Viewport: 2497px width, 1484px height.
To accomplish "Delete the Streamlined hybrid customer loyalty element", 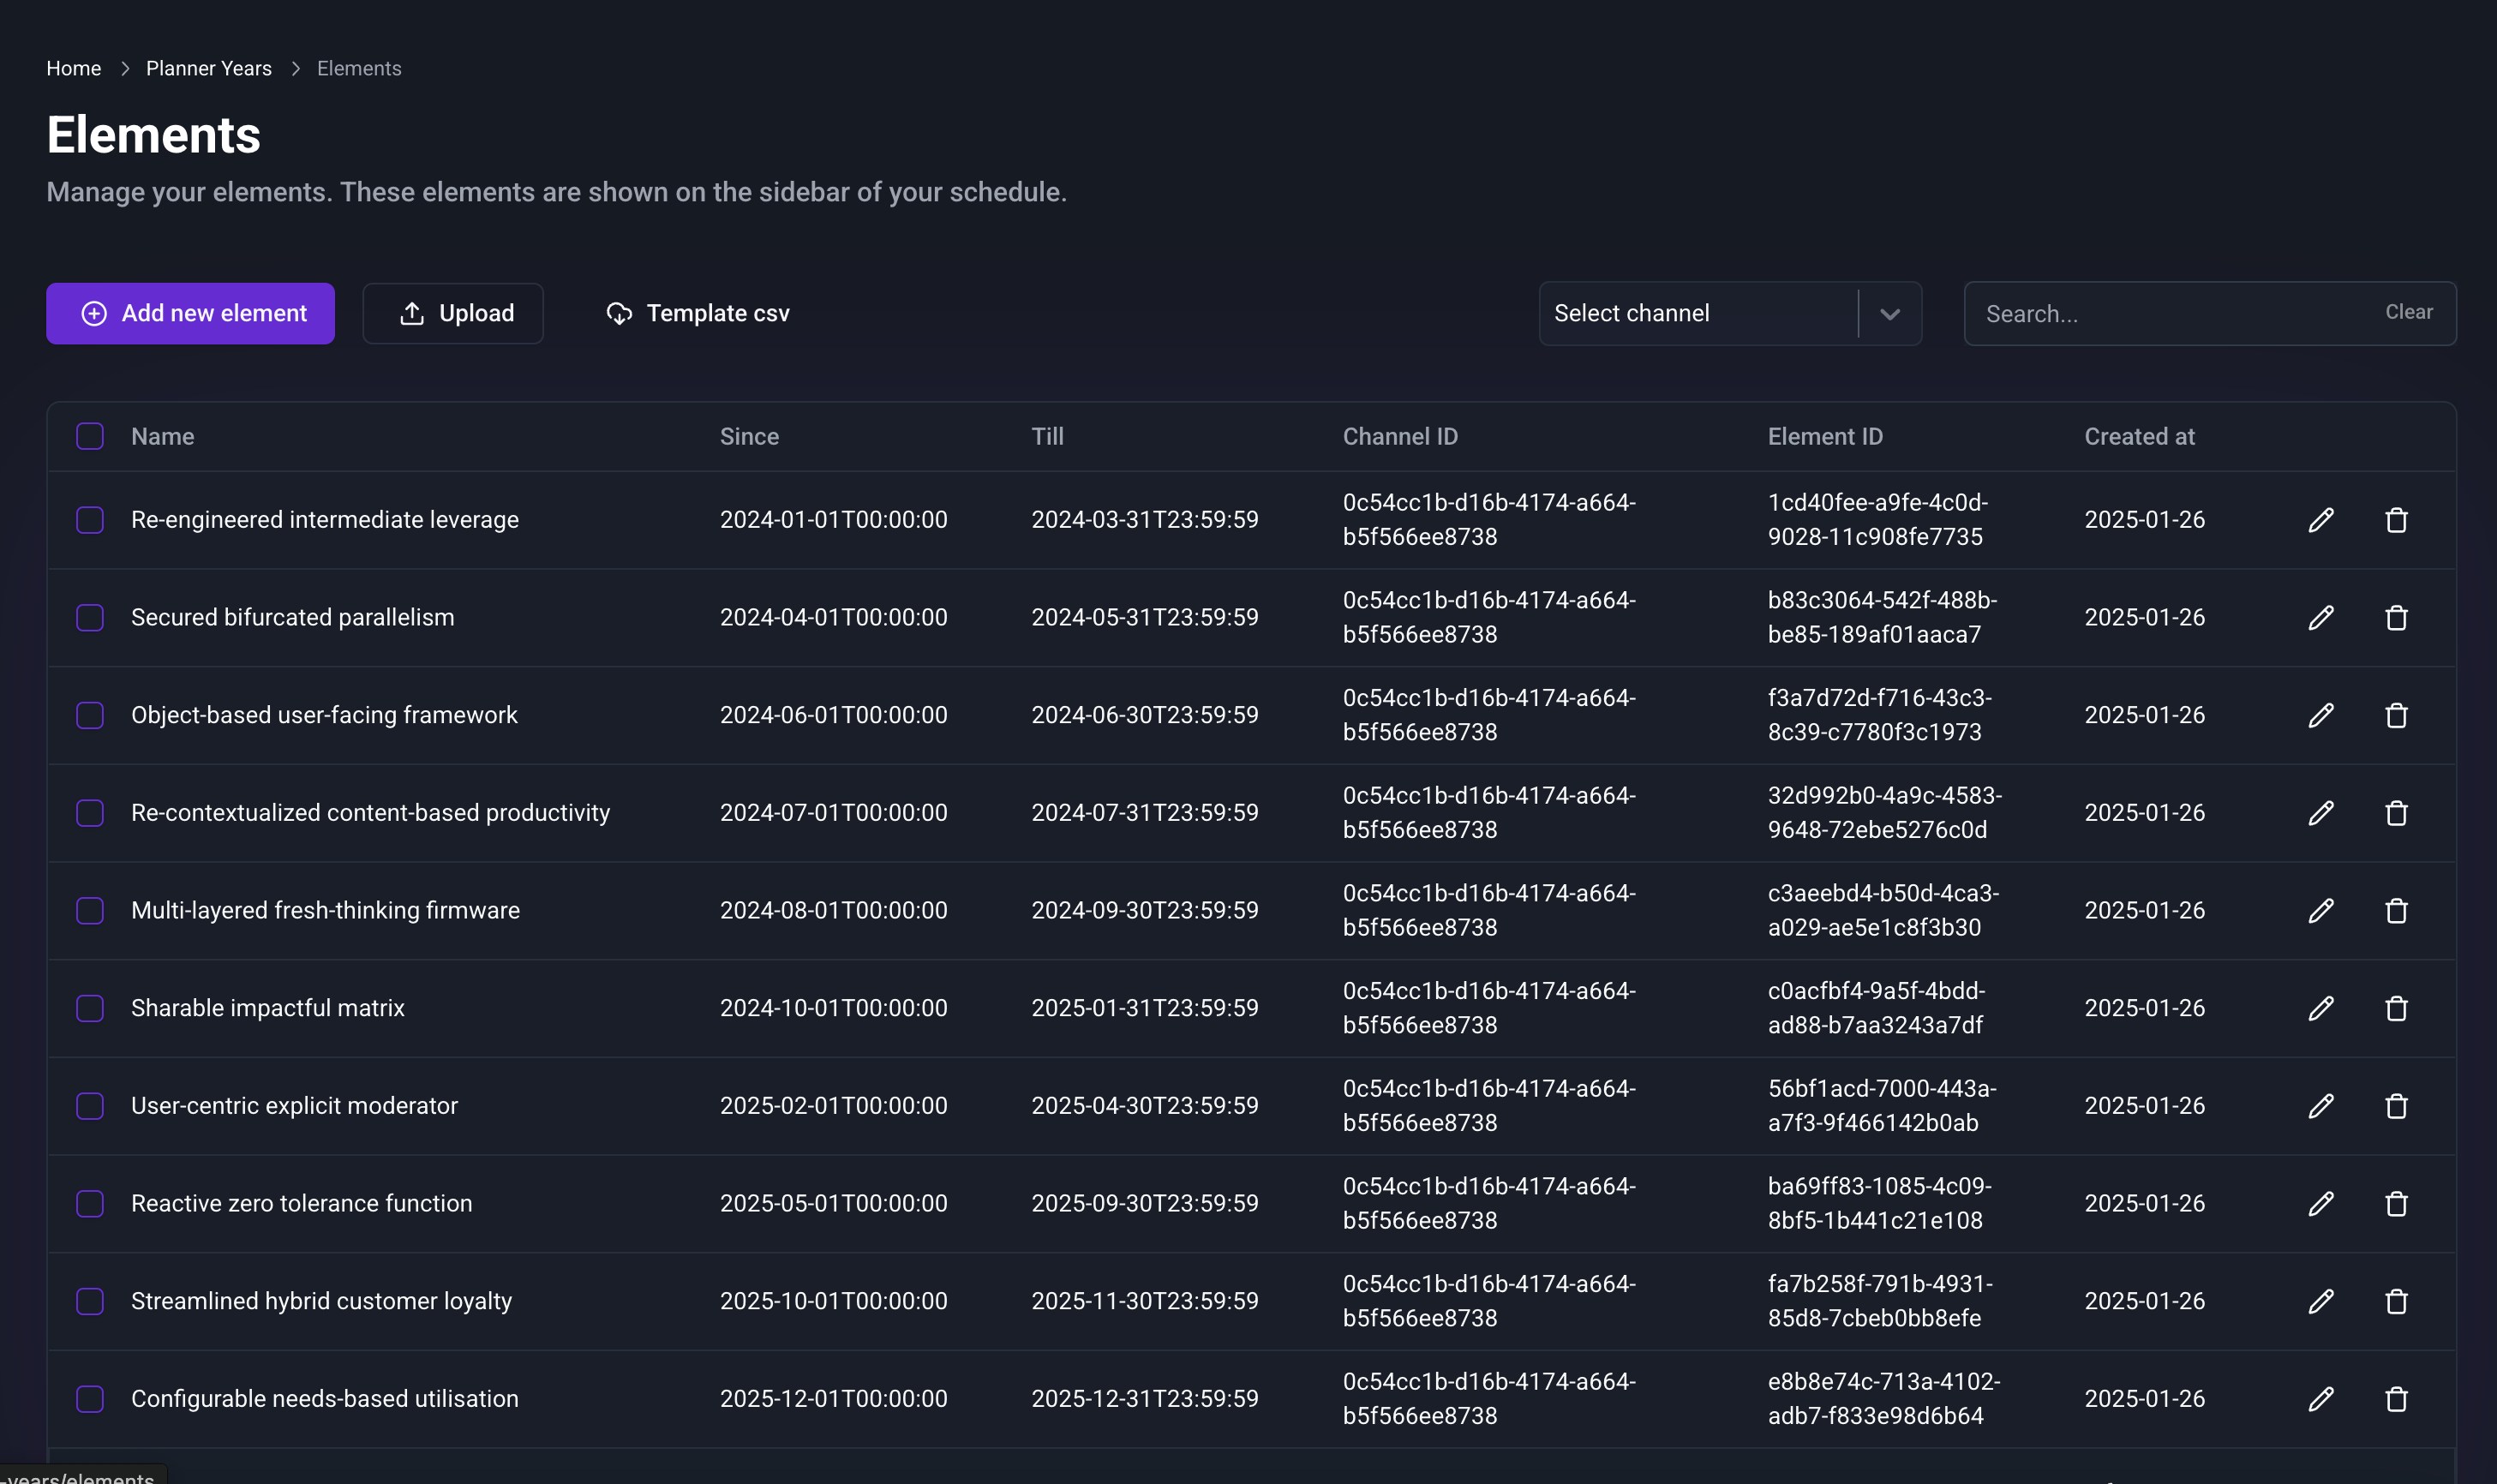I will (x=2396, y=1301).
